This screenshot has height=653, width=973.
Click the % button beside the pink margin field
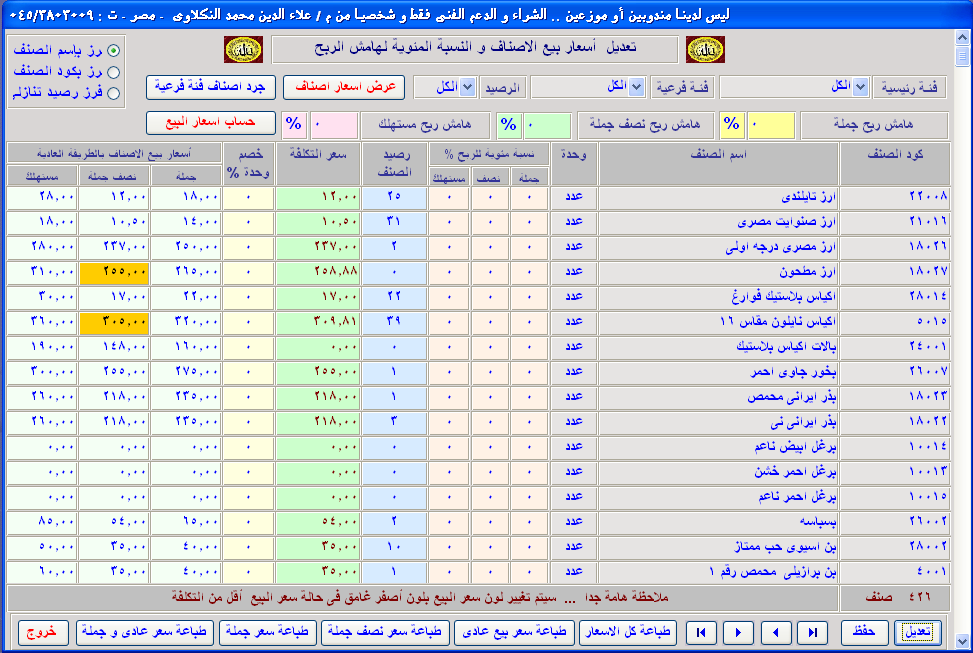pyautogui.click(x=294, y=124)
